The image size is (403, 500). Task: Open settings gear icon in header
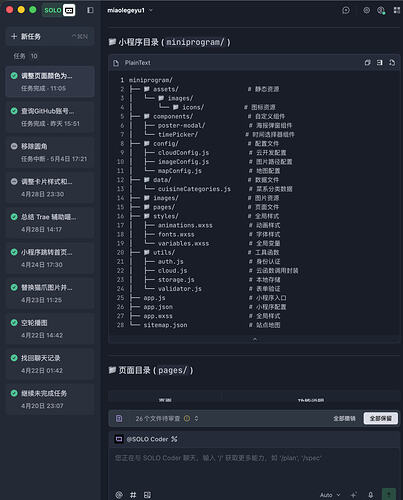(366, 10)
